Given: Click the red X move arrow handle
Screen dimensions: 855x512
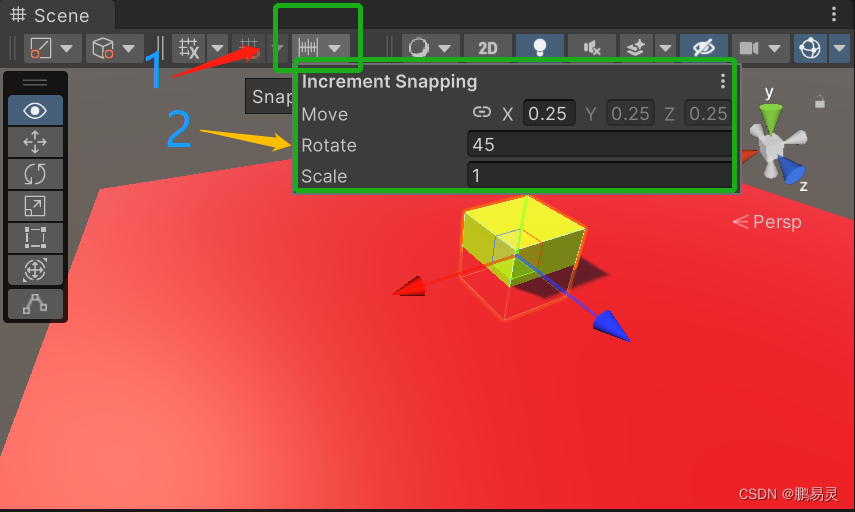Looking at the screenshot, I should (411, 287).
